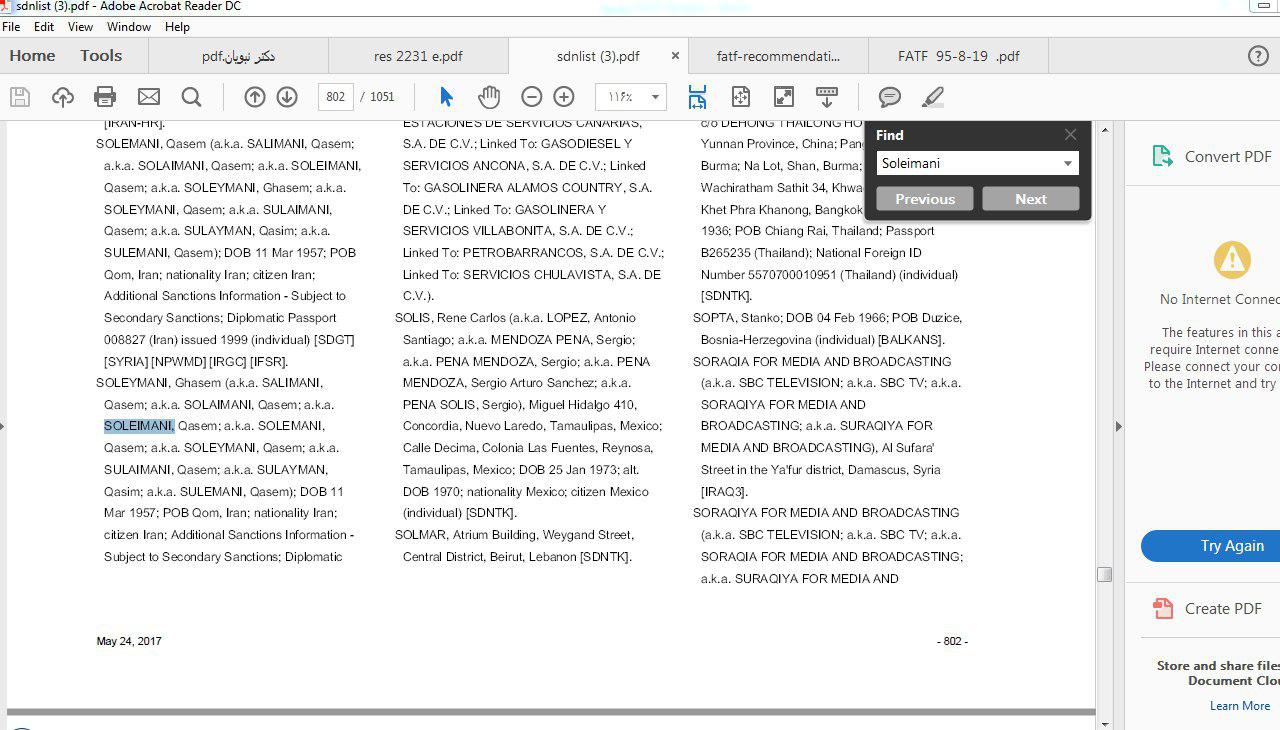Image resolution: width=1280 pixels, height=730 pixels.
Task: Open the zoom level dropdown
Action: click(655, 97)
